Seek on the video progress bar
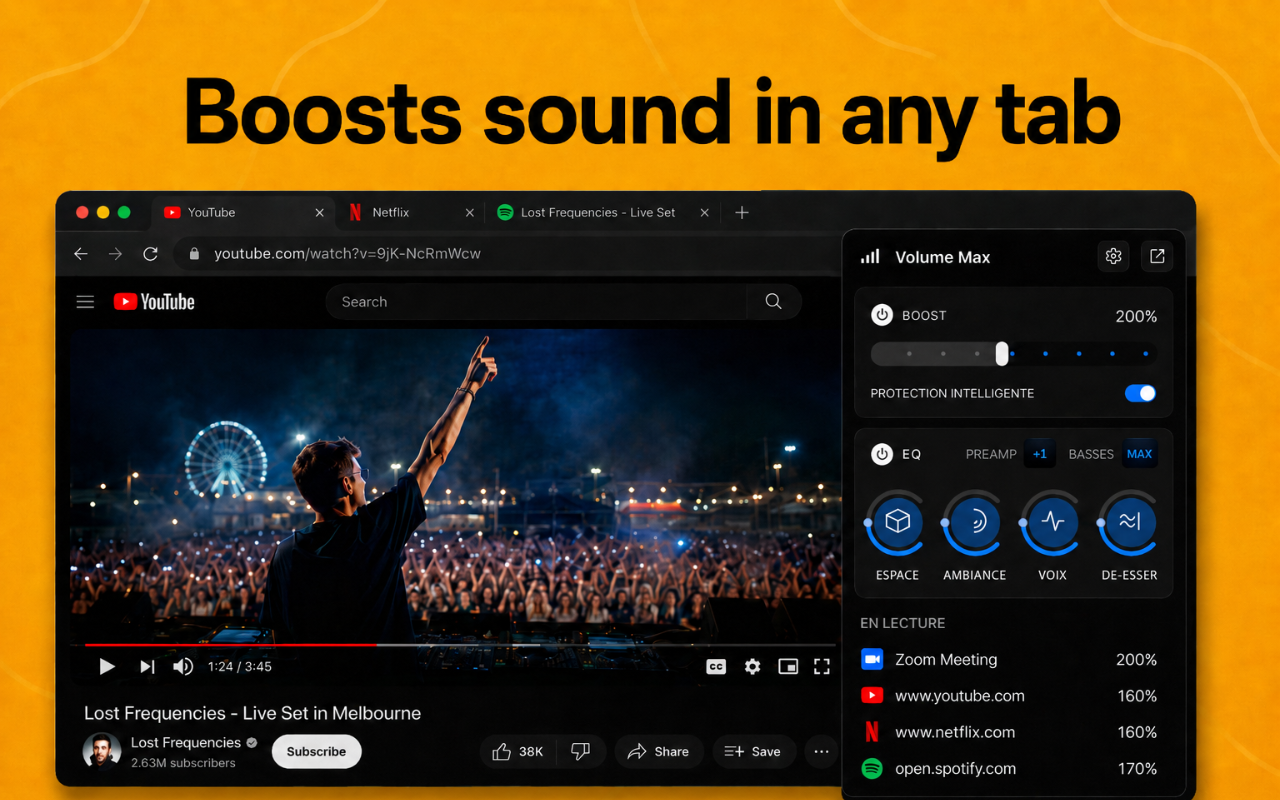 pyautogui.click(x=460, y=645)
